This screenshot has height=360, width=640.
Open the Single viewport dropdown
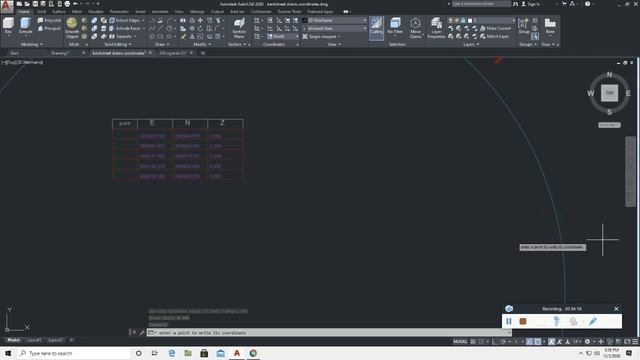322,36
